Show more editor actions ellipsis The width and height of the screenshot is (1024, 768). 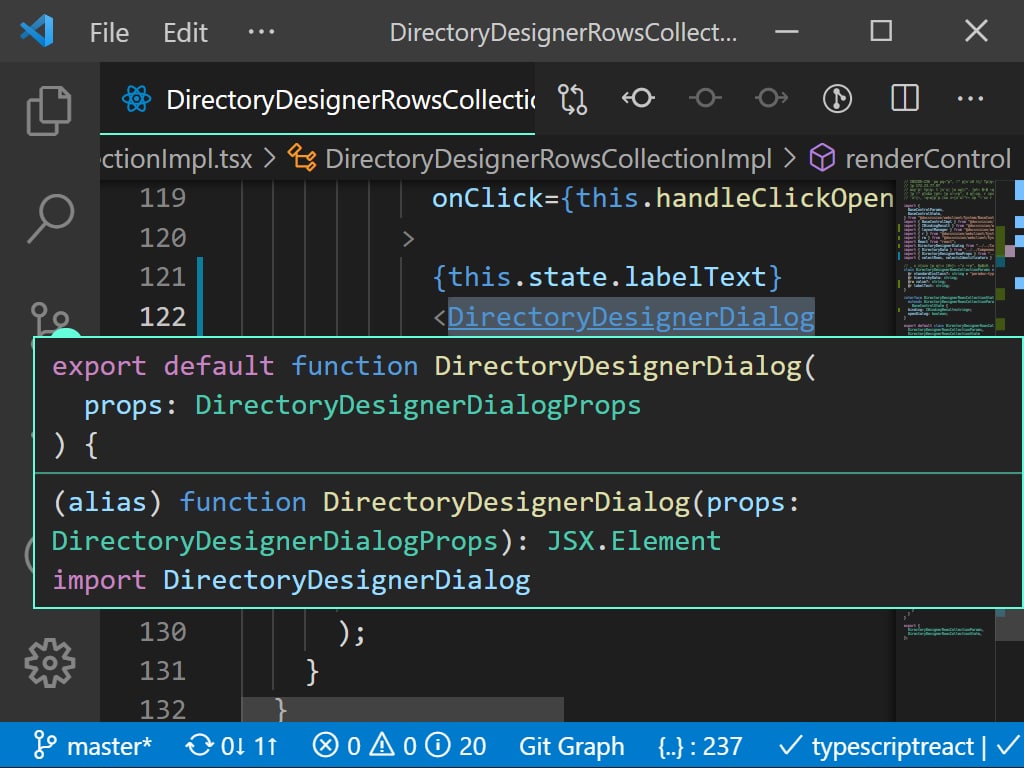pyautogui.click(x=970, y=98)
